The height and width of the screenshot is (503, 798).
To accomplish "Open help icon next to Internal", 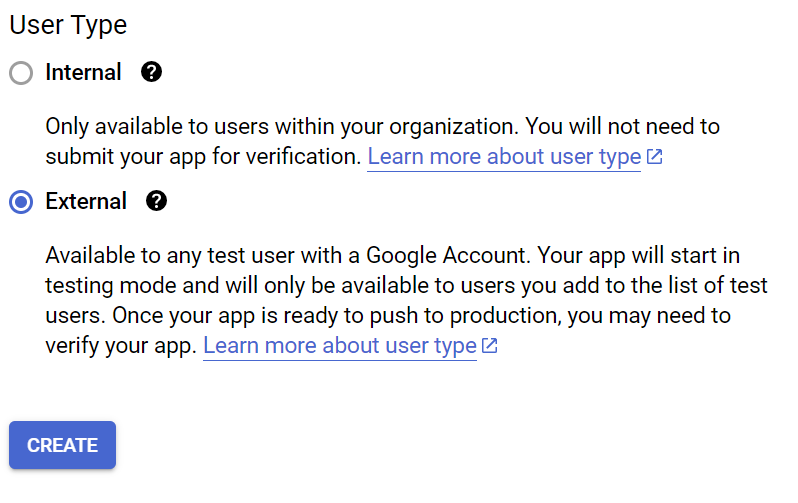I will (151, 72).
